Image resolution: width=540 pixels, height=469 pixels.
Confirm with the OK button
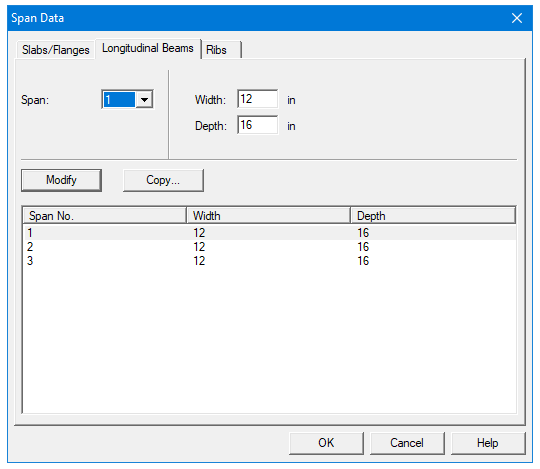coord(326,443)
